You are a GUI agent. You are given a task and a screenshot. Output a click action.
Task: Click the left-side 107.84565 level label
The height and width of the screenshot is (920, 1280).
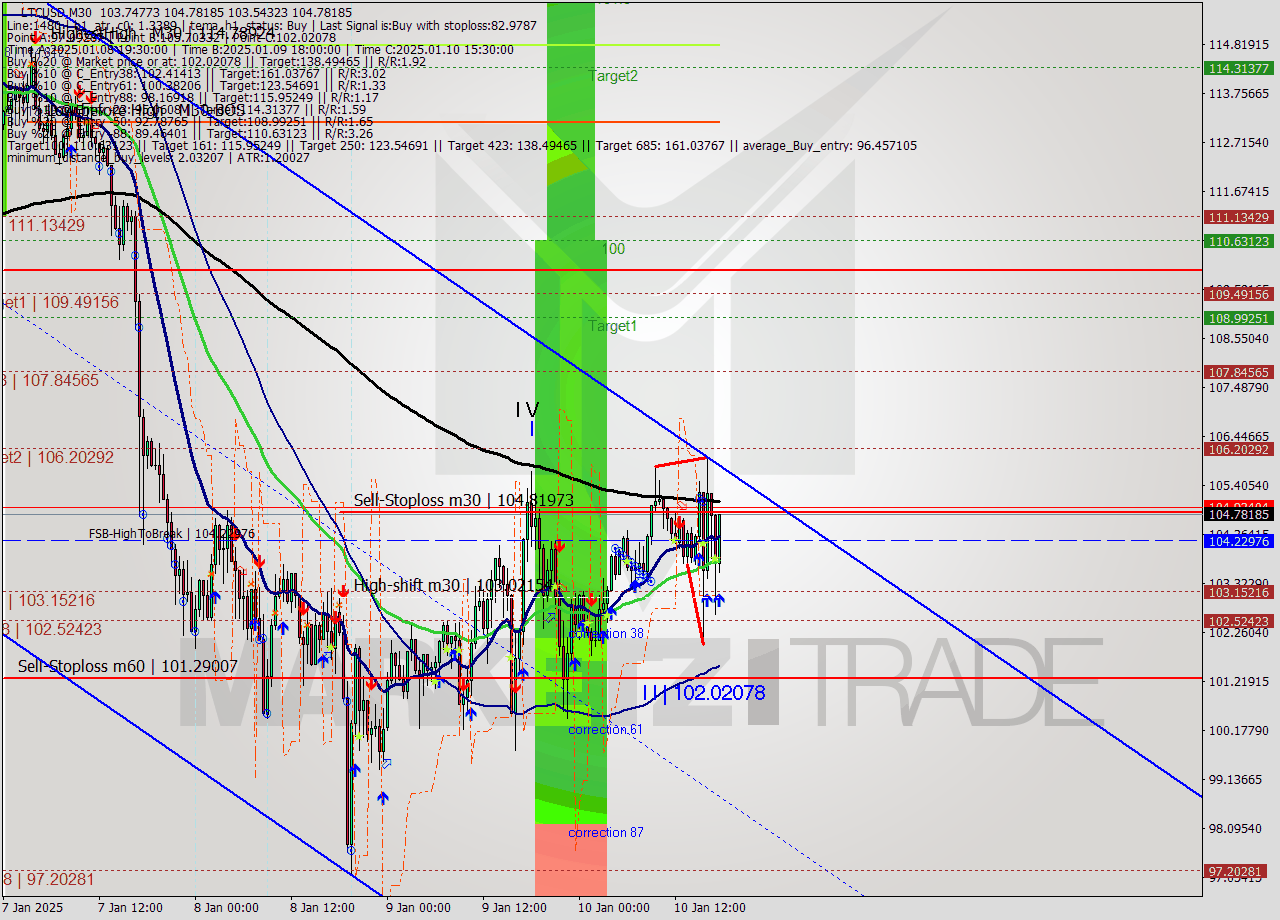tap(50, 380)
